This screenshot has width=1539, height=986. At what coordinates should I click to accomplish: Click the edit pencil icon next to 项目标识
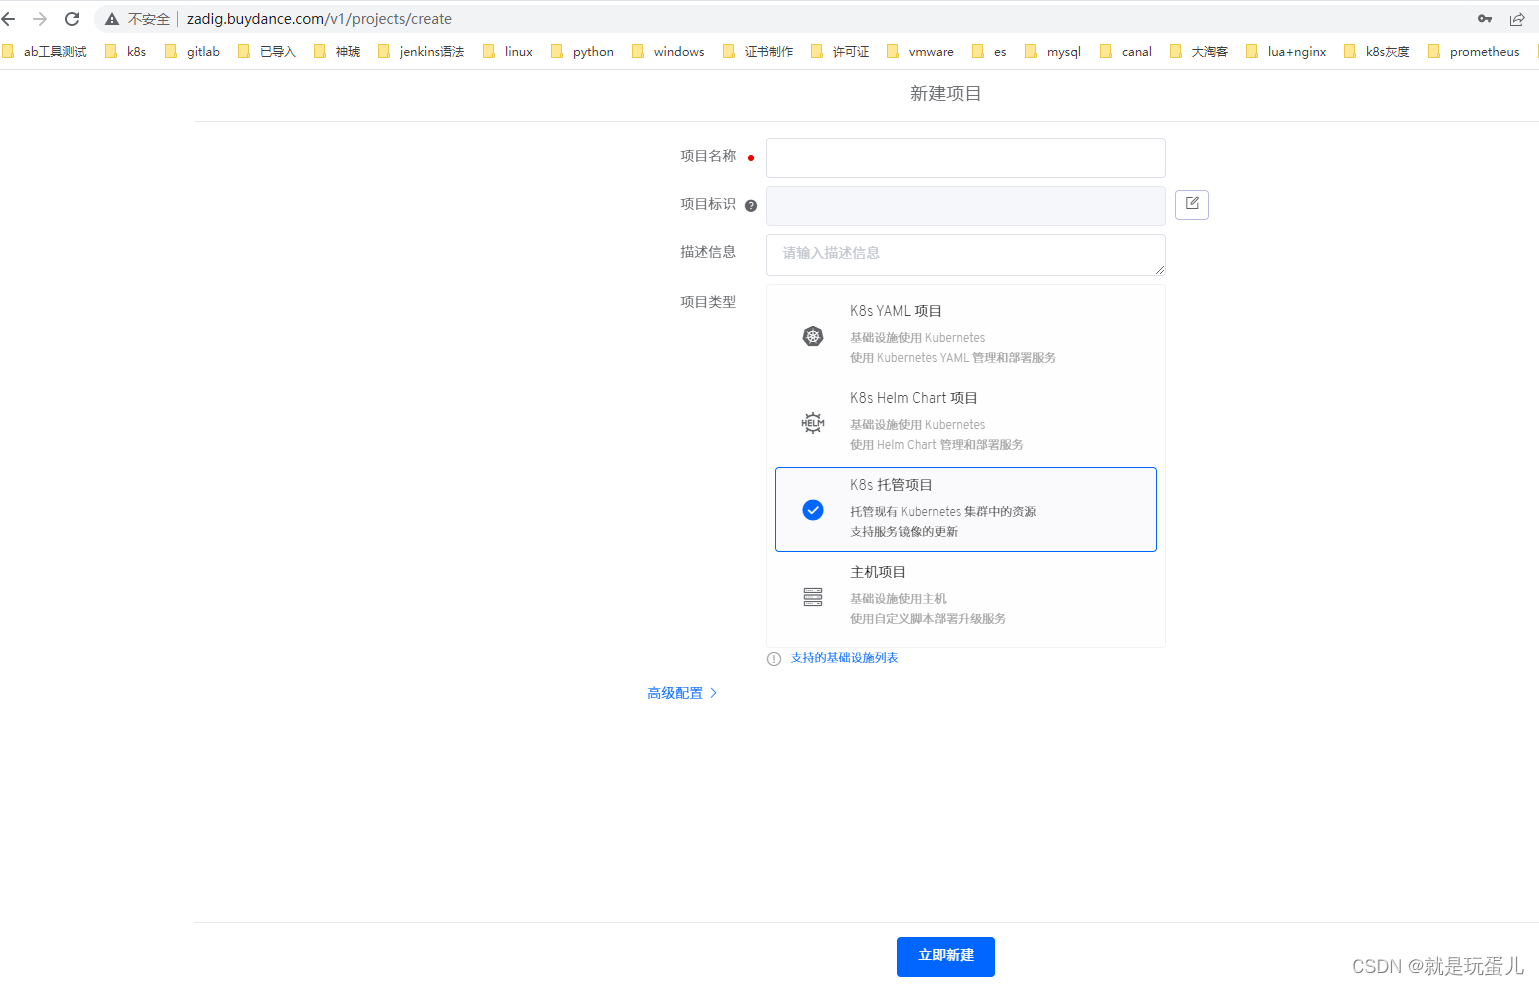1191,204
